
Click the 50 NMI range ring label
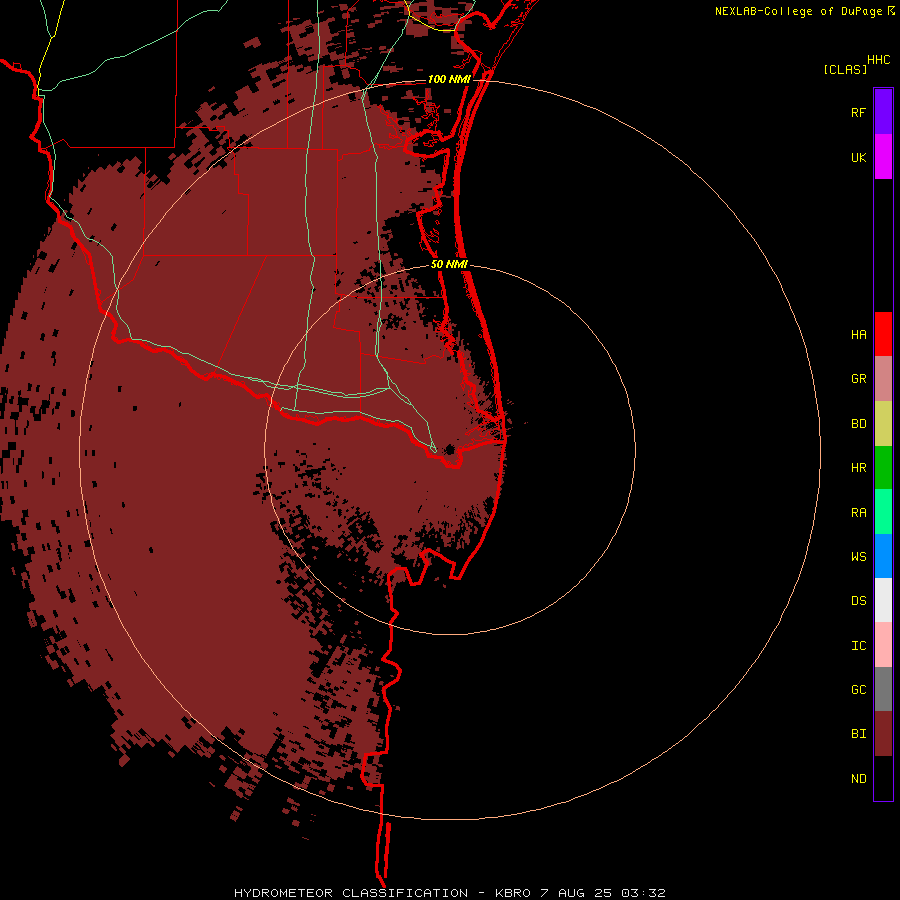pyautogui.click(x=449, y=264)
